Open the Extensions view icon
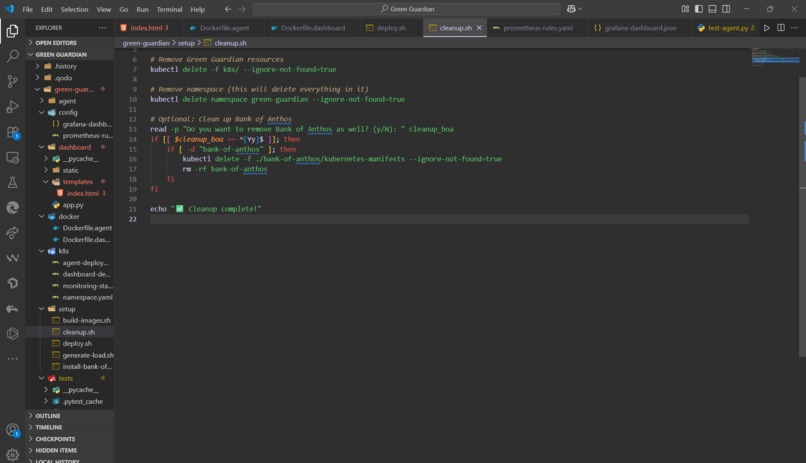The width and height of the screenshot is (806, 463). (12, 132)
